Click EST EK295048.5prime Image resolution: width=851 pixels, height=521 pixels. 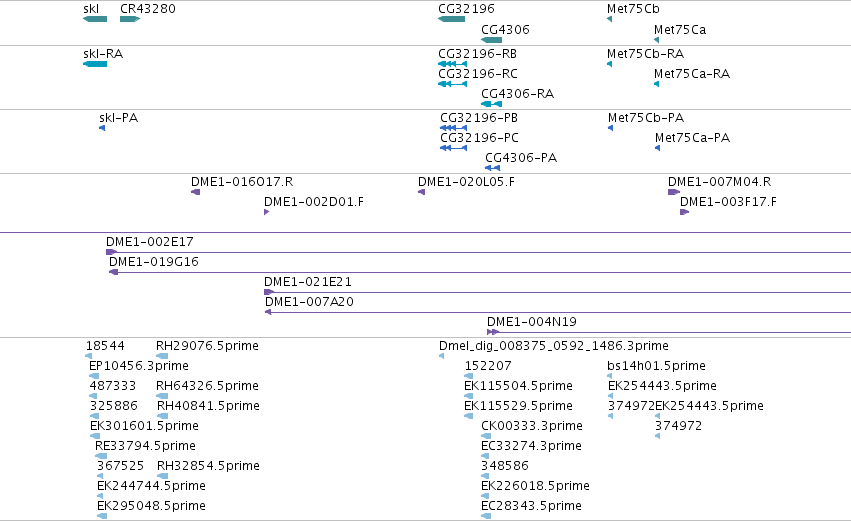point(101,516)
